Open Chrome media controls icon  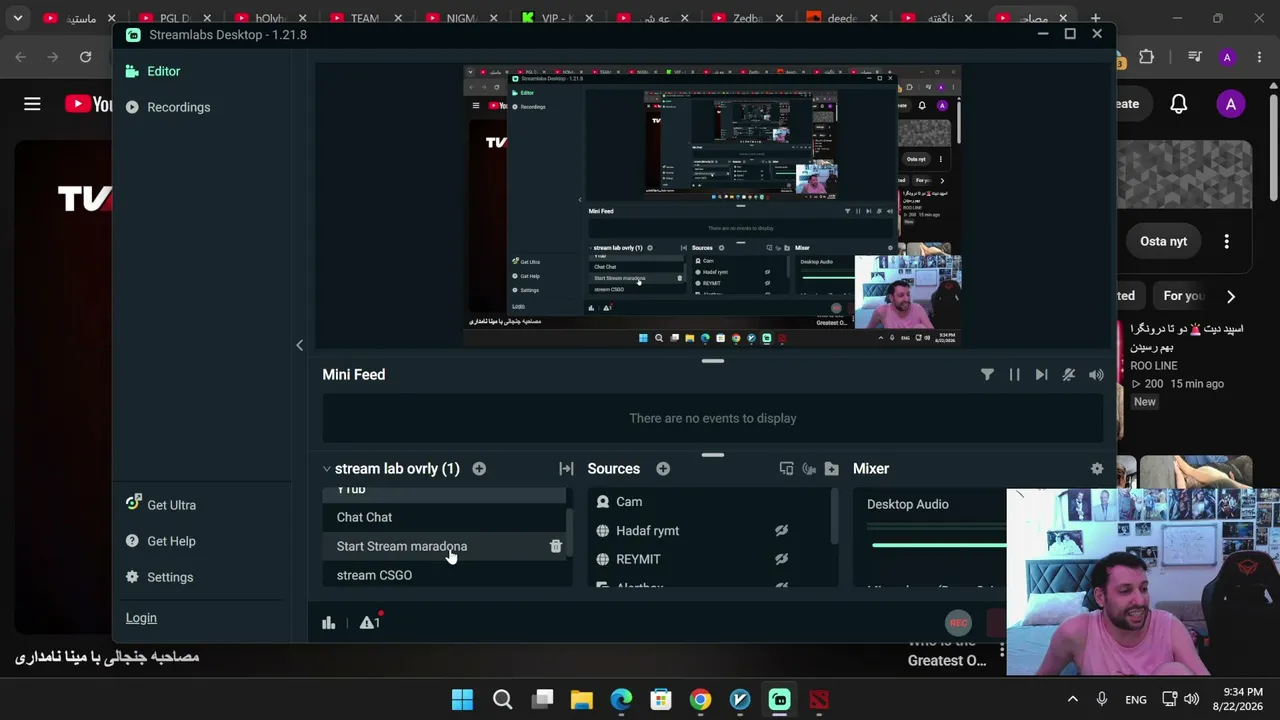[x=1194, y=57]
